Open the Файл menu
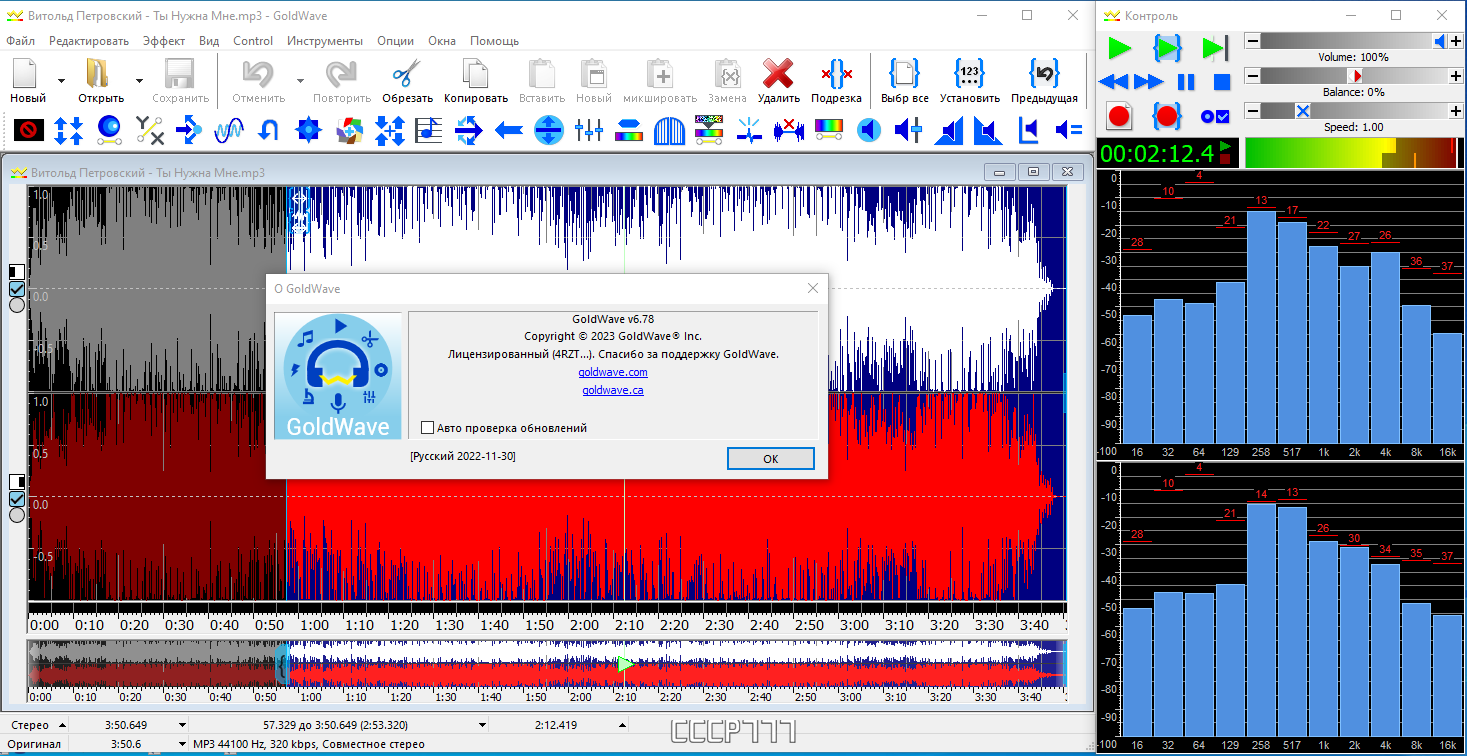 click(20, 41)
